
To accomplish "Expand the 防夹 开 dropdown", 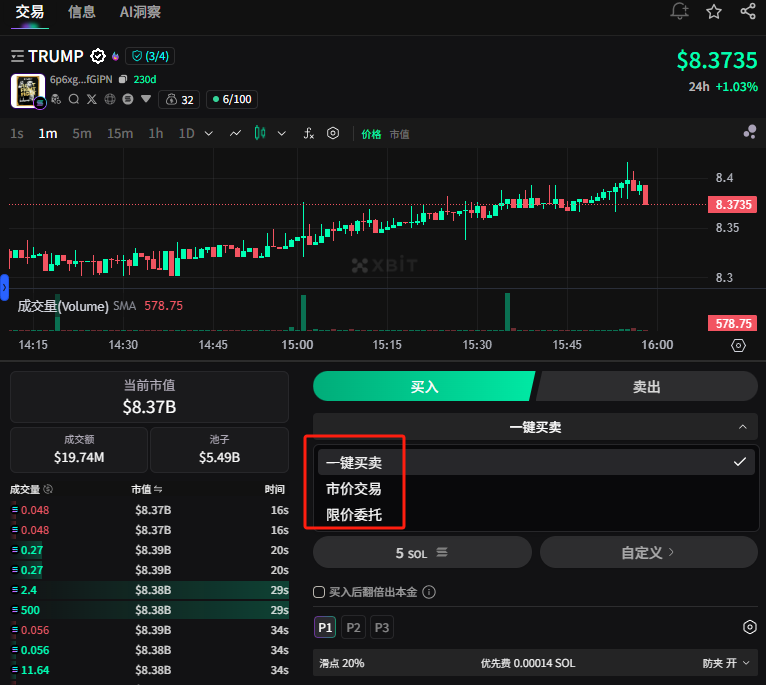I will click(x=725, y=663).
